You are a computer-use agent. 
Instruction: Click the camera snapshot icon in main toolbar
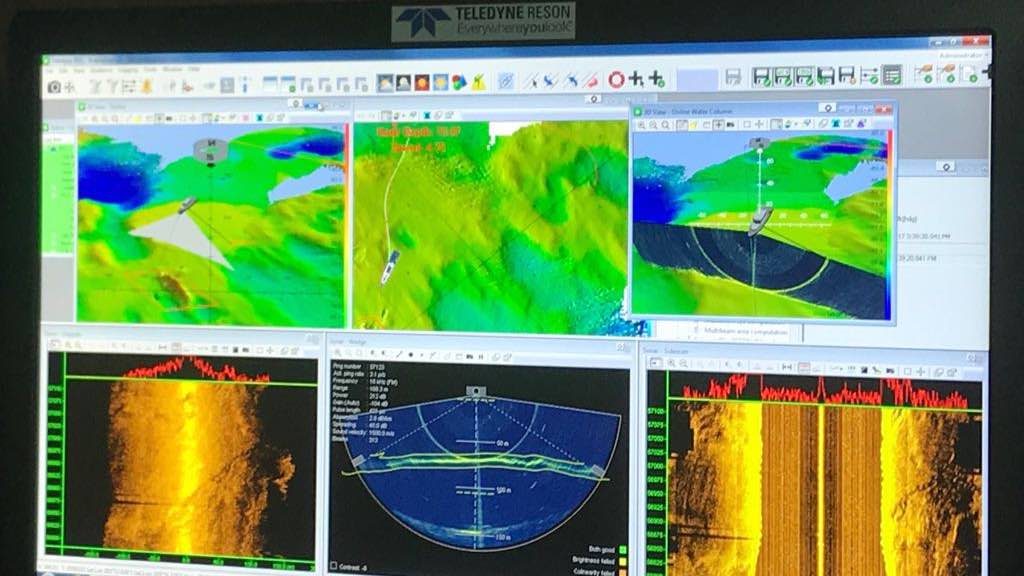click(54, 86)
